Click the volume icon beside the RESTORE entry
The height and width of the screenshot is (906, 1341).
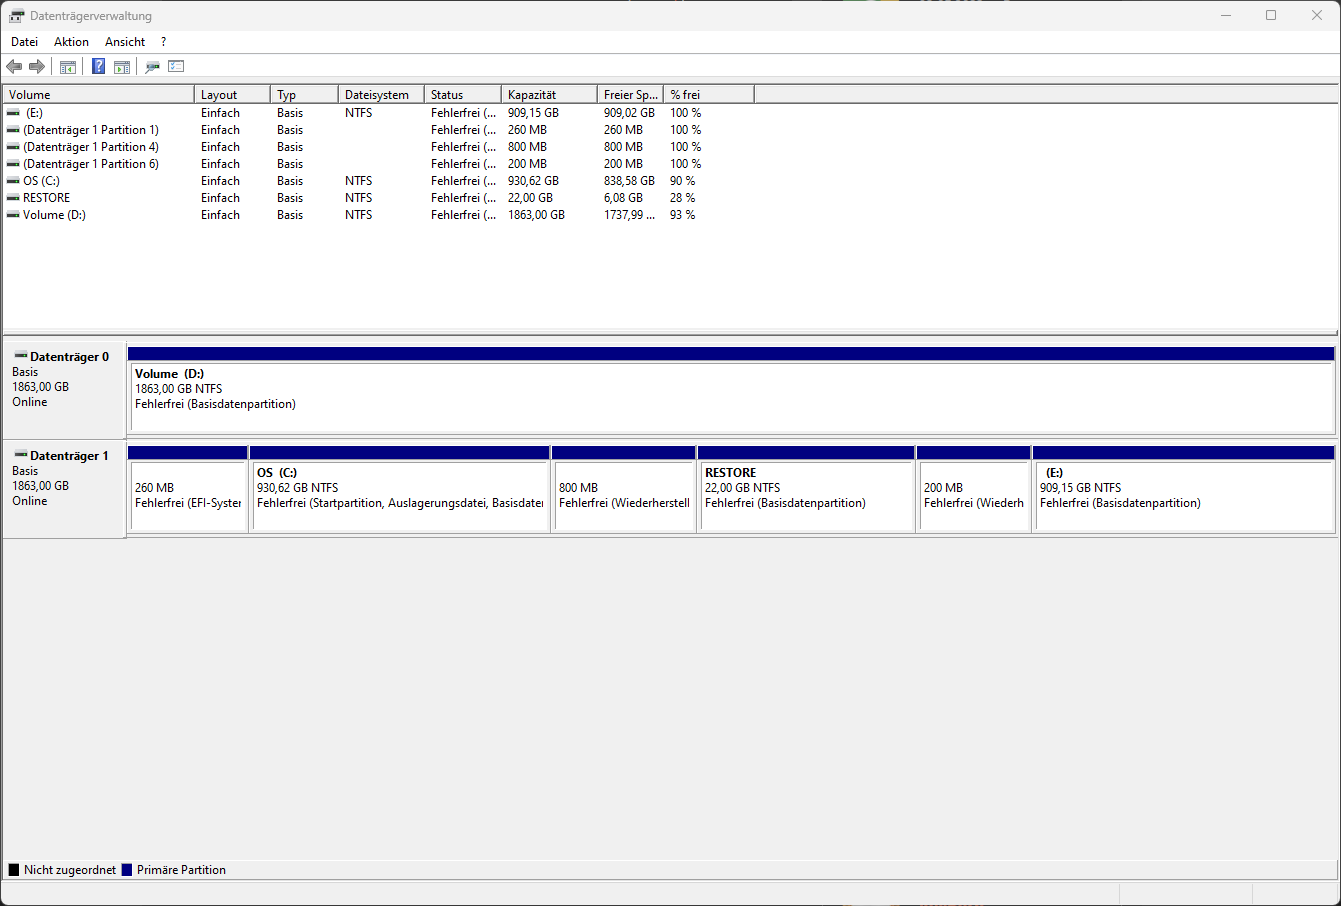click(x=14, y=197)
